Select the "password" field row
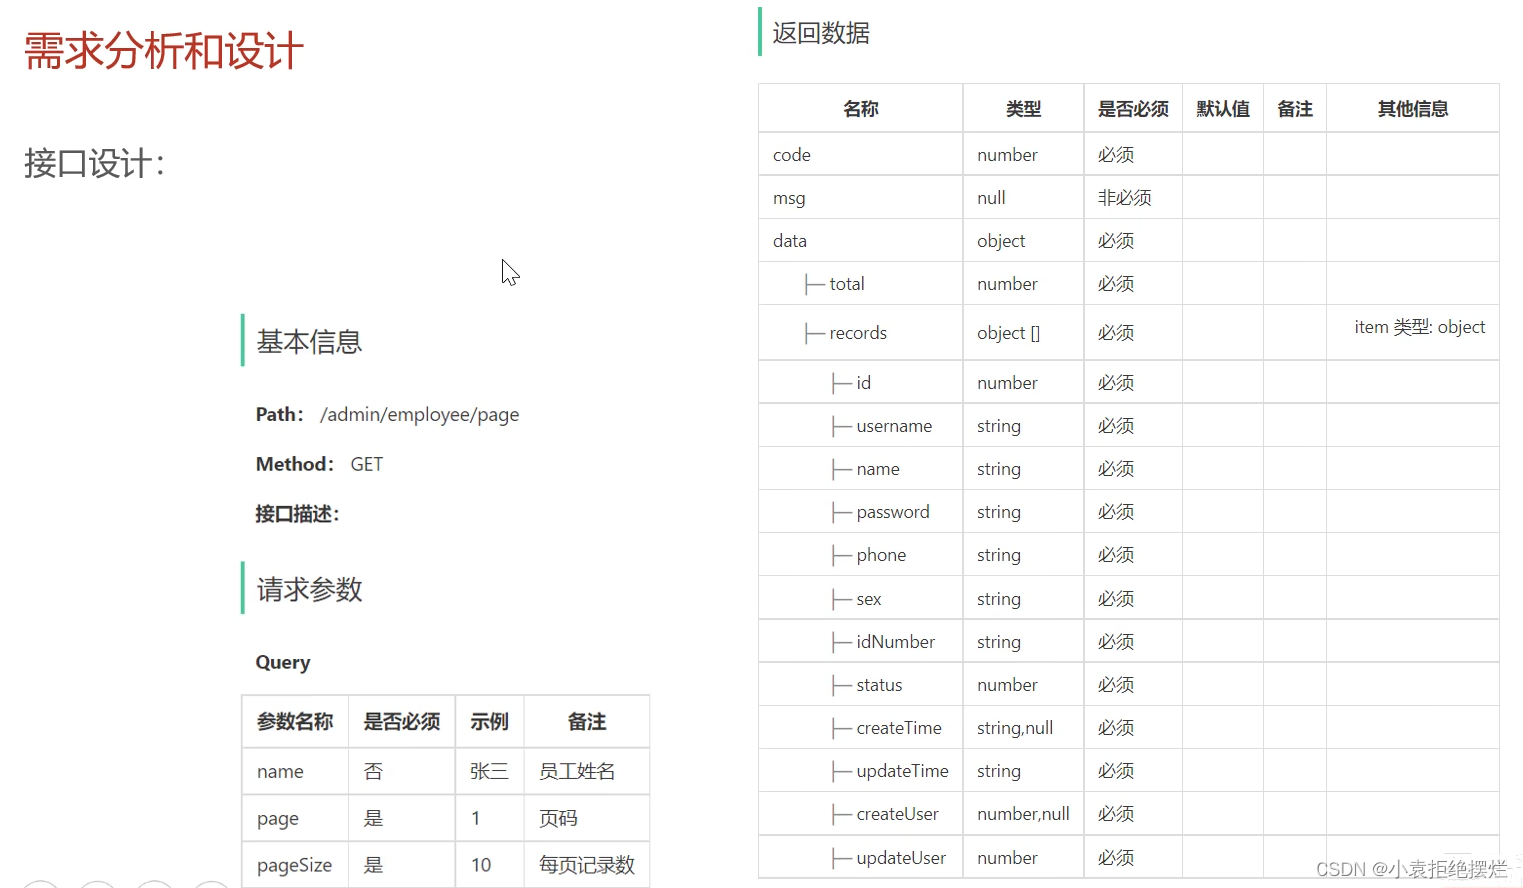This screenshot has width=1523, height=888. click(892, 511)
